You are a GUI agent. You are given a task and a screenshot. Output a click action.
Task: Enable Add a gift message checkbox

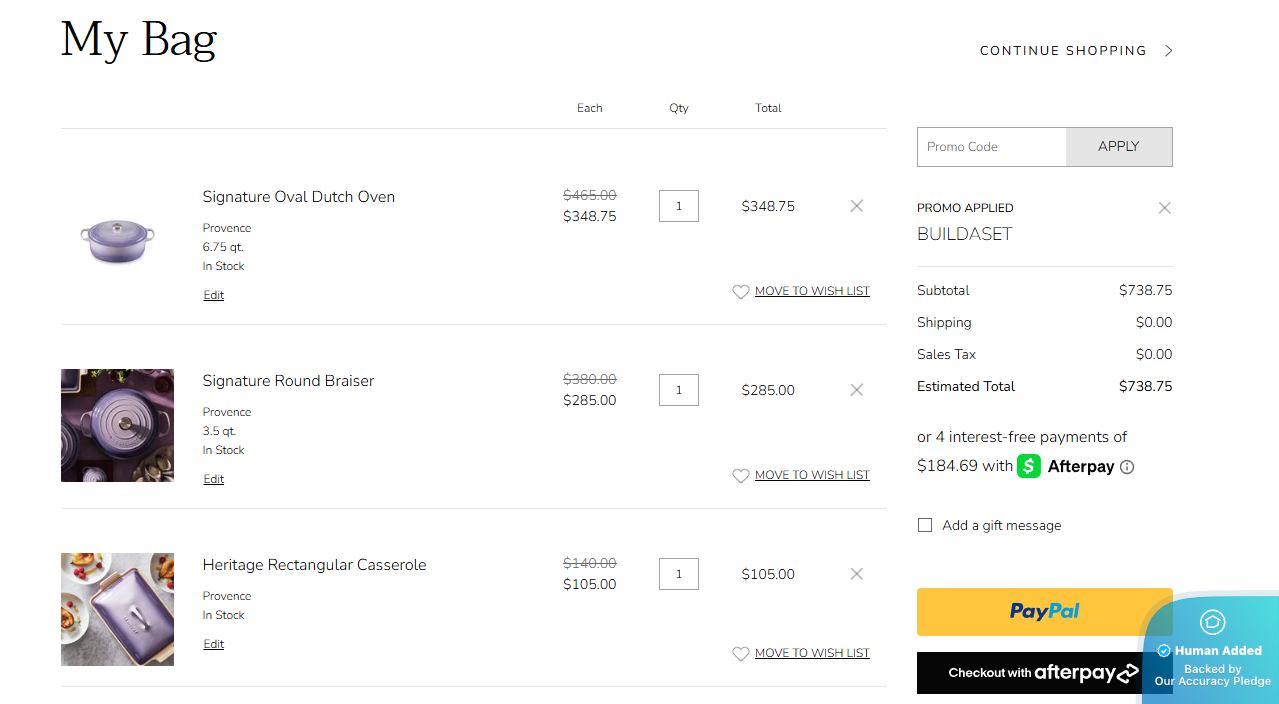coord(925,525)
